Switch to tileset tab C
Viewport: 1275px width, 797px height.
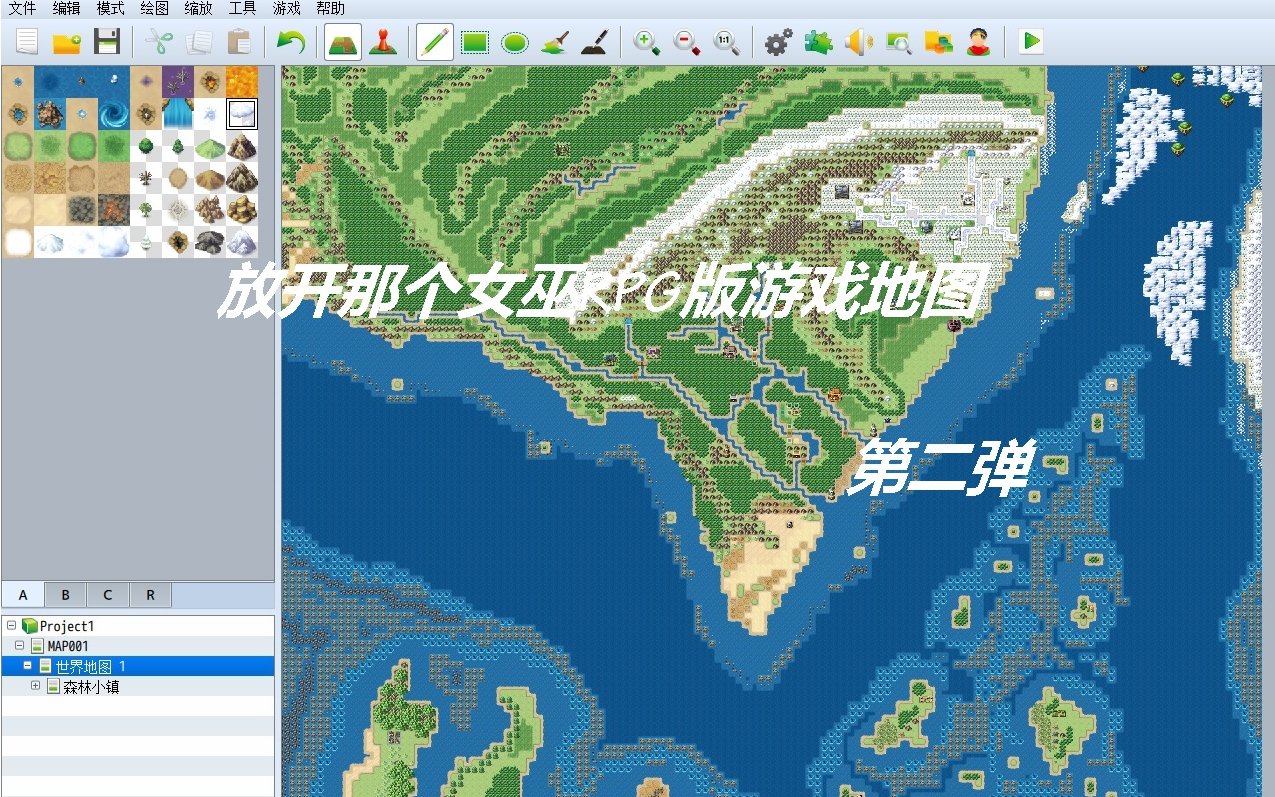pyautogui.click(x=107, y=595)
